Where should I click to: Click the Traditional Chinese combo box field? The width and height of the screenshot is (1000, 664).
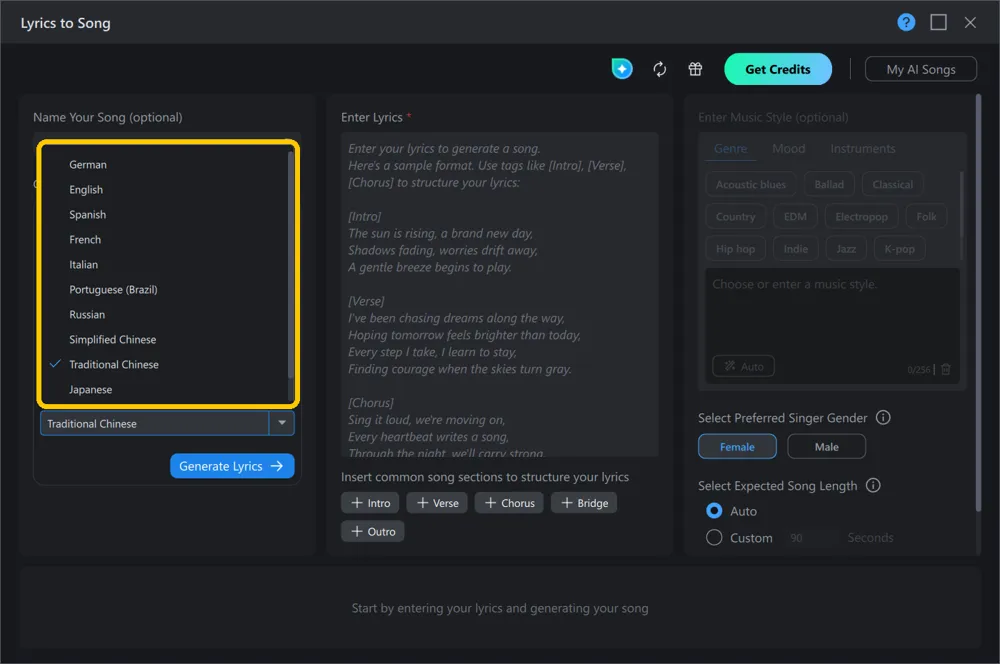(x=154, y=423)
